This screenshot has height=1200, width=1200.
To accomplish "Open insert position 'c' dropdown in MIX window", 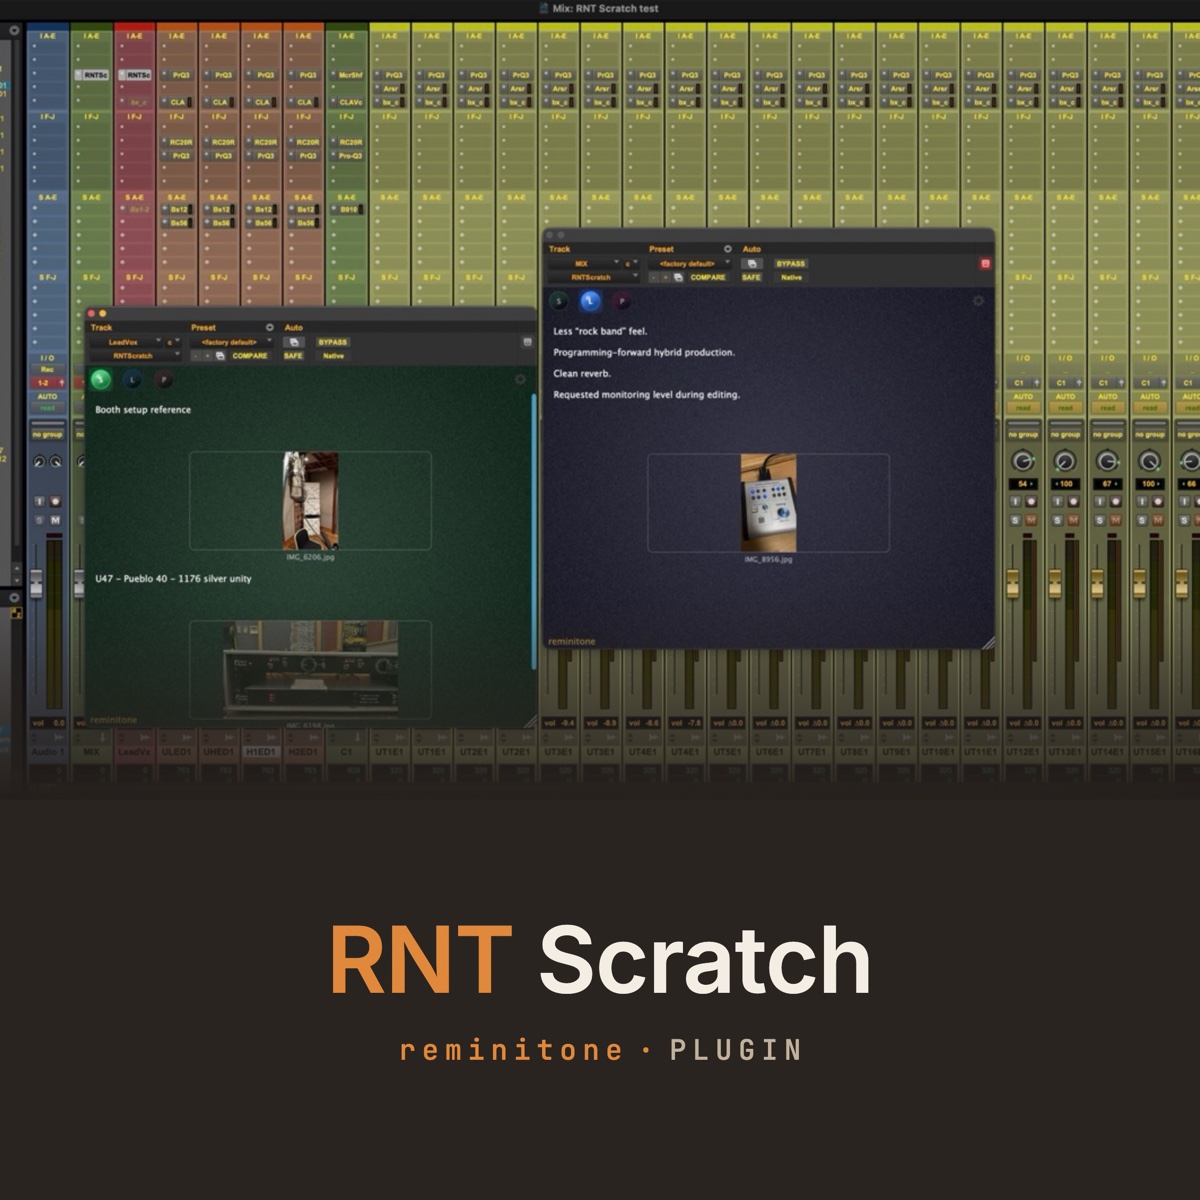I will pyautogui.click(x=631, y=264).
